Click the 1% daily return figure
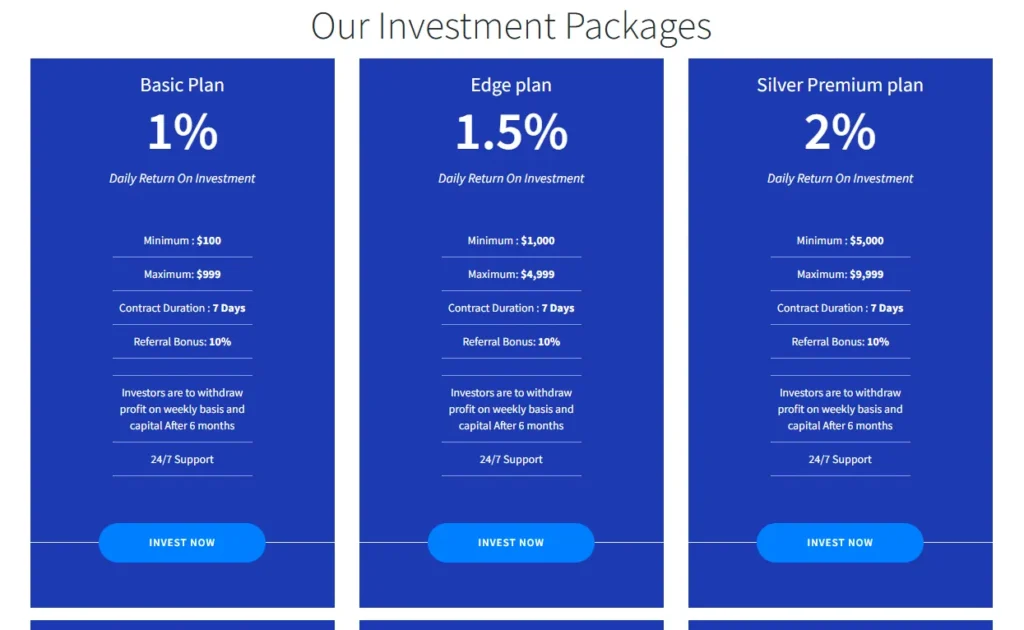 [182, 132]
